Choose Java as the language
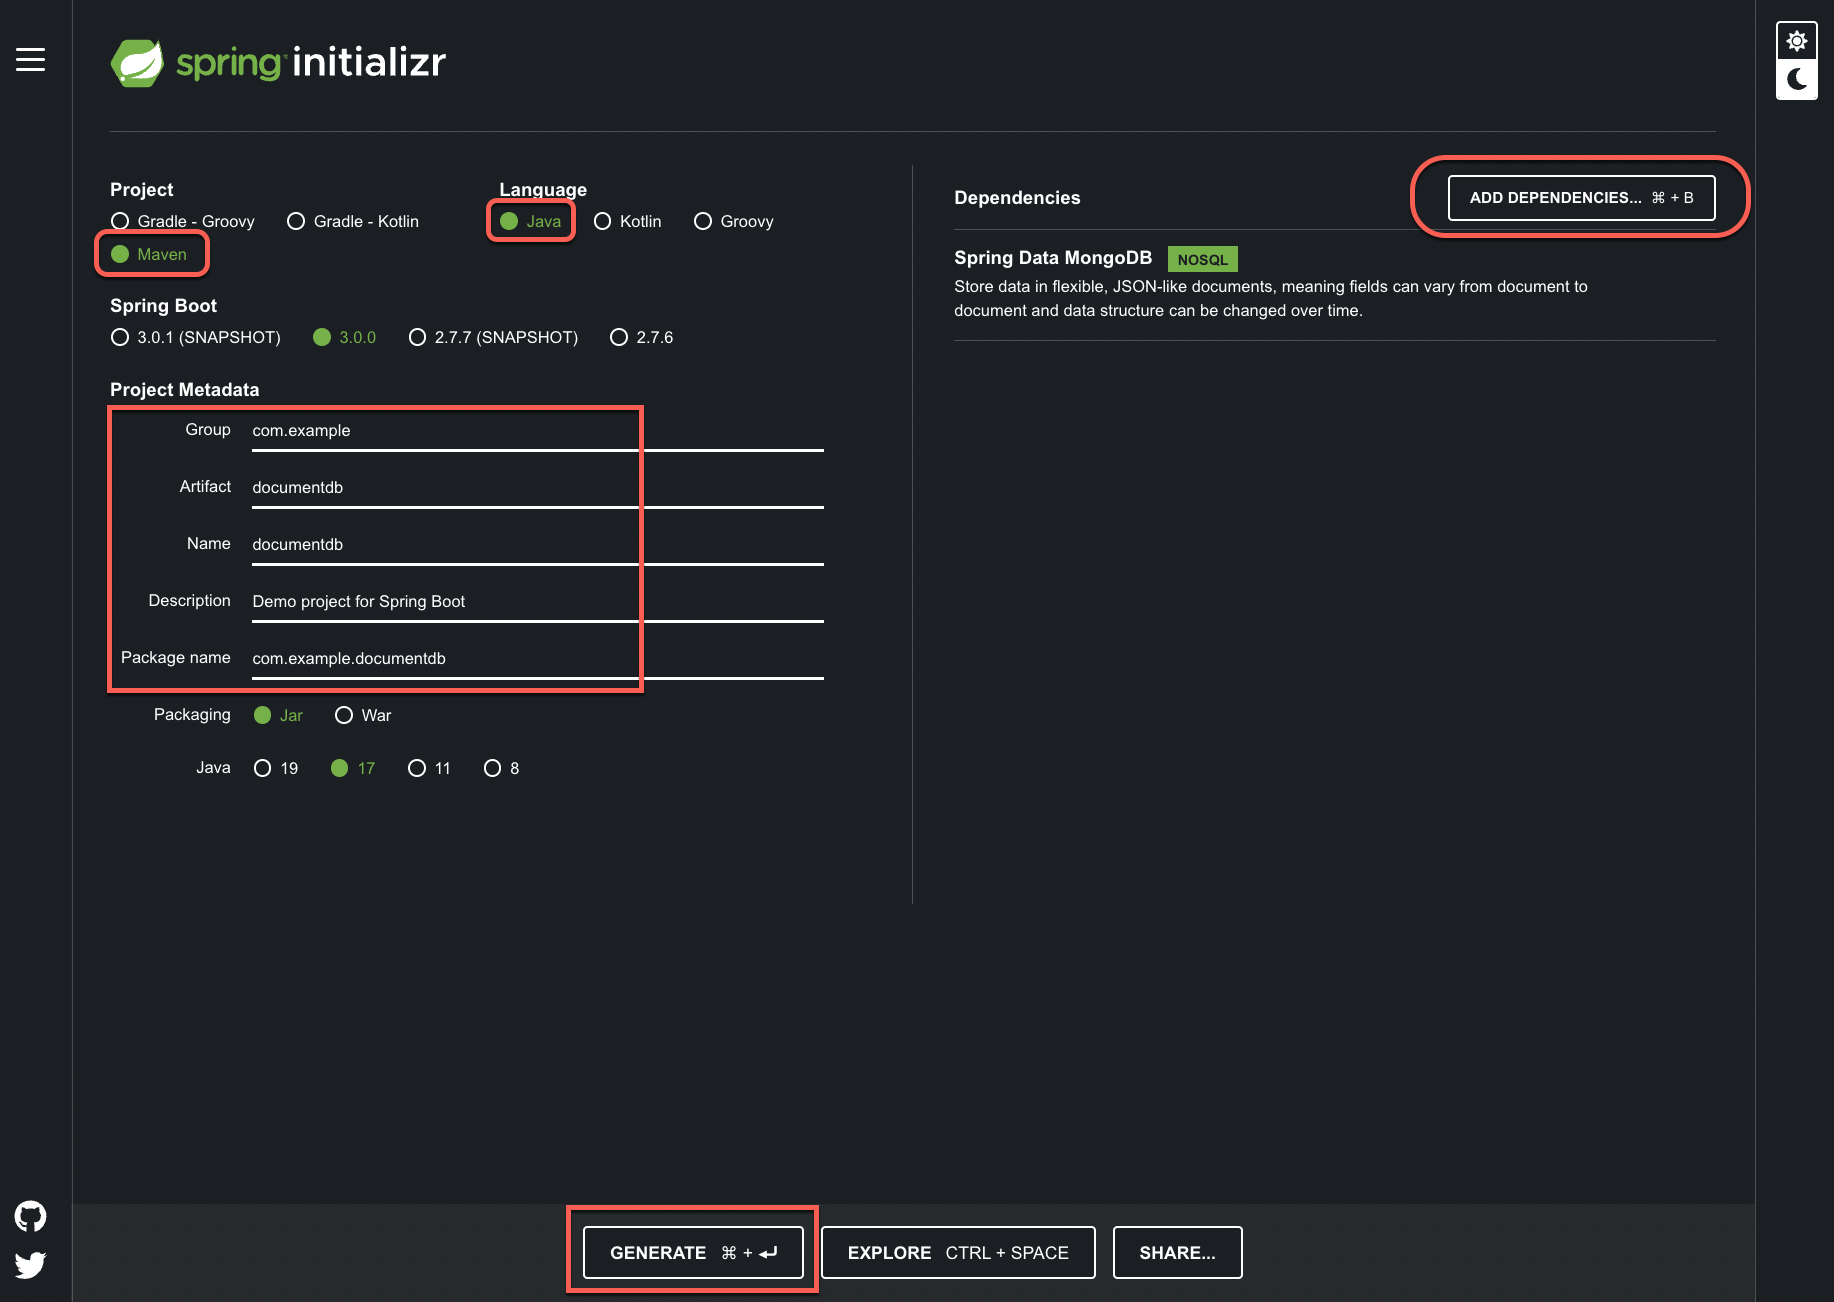 [x=531, y=221]
